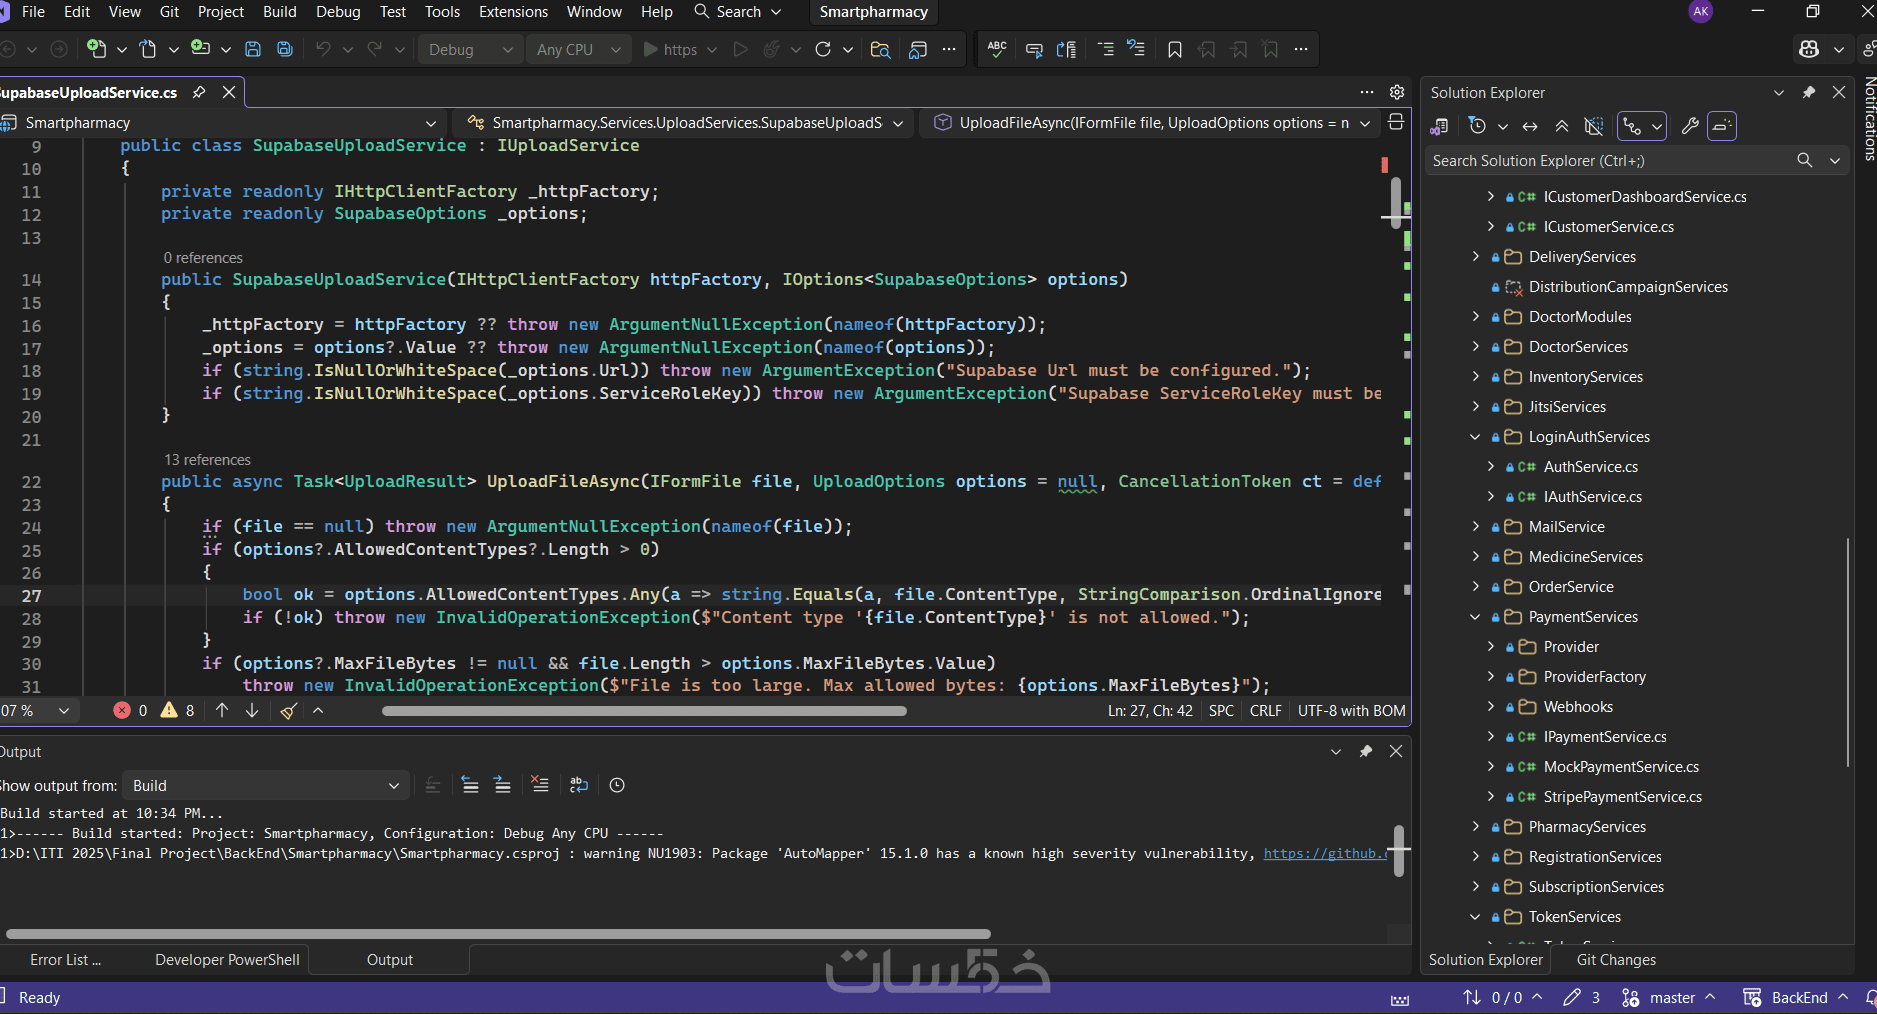The image size is (1877, 1014).
Task: Click the BackEnd repository status button
Action: click(x=1794, y=998)
